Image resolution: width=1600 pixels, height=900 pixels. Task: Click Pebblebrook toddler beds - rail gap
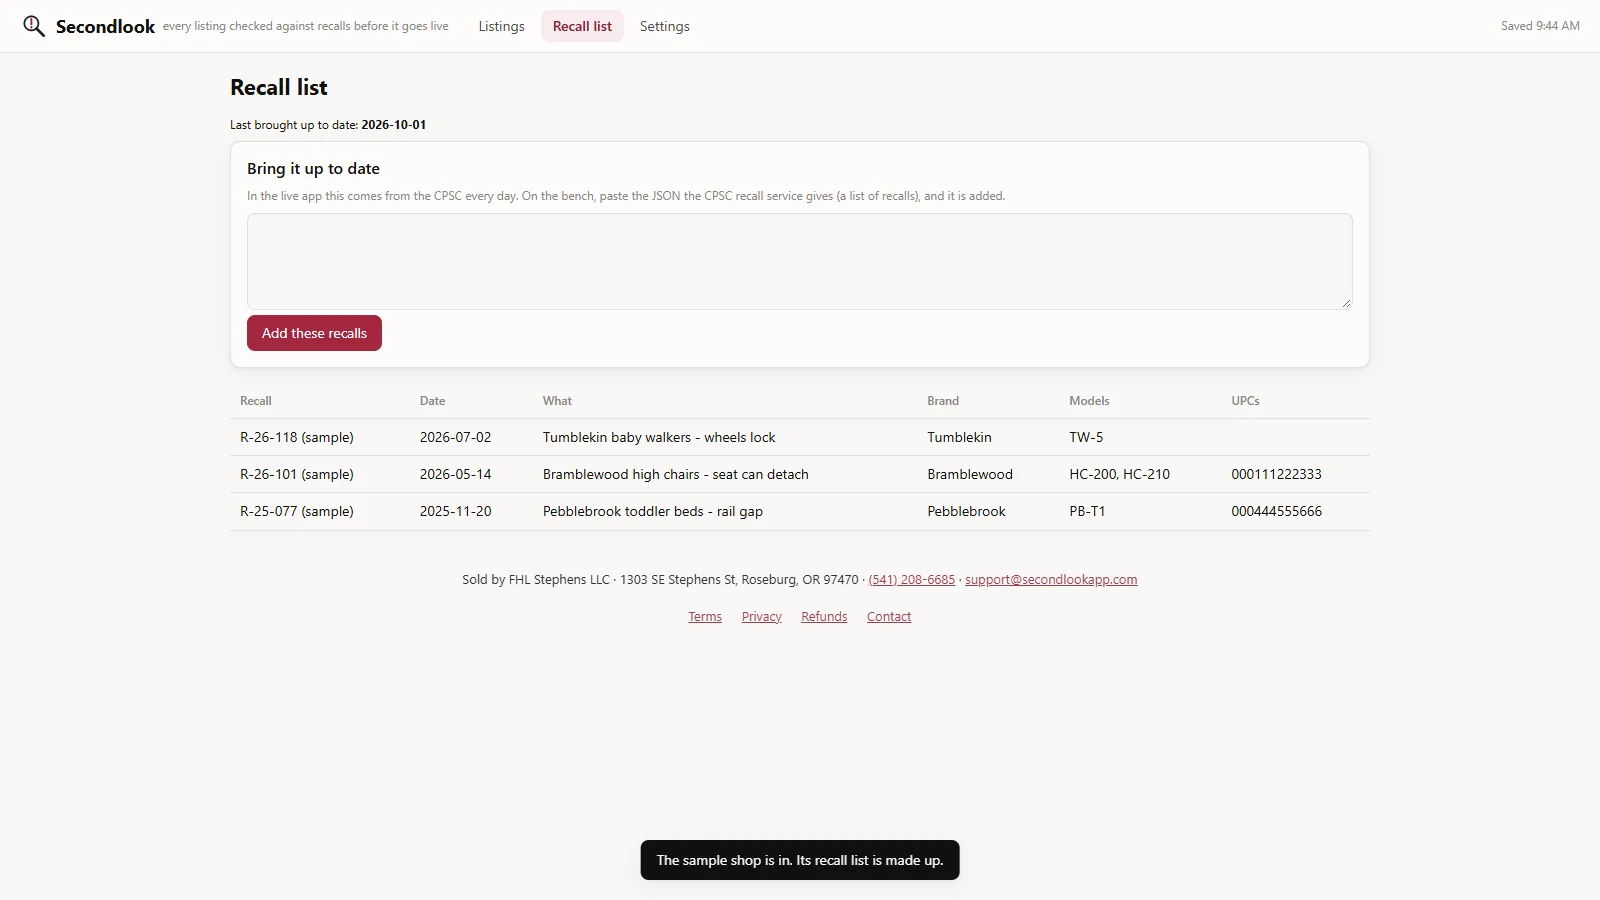click(x=653, y=511)
